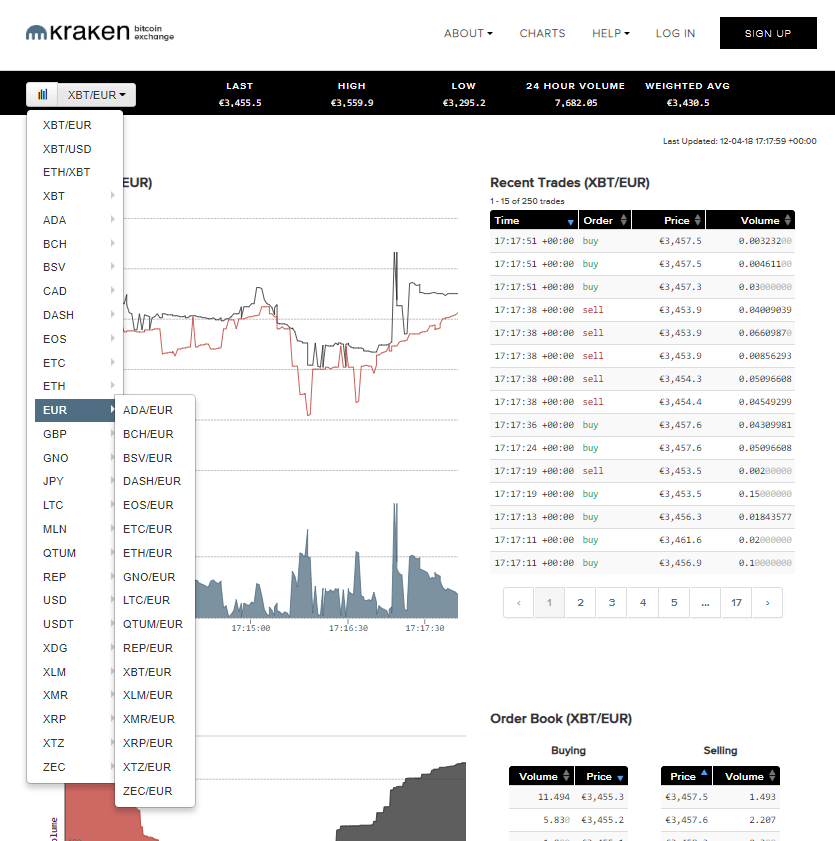Image resolution: width=835 pixels, height=841 pixels.
Task: Pick XRP/EUR in the EUR submenu
Action: (x=147, y=743)
